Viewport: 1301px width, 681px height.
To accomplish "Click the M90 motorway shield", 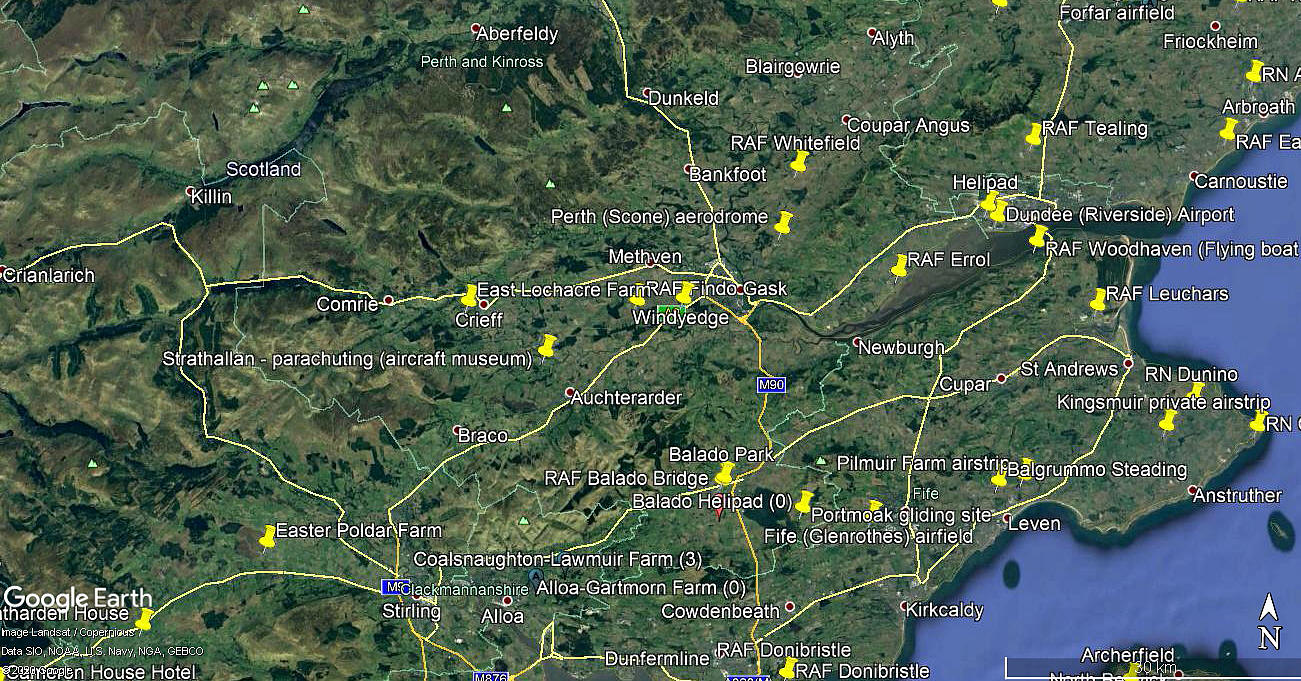I will pos(771,385).
